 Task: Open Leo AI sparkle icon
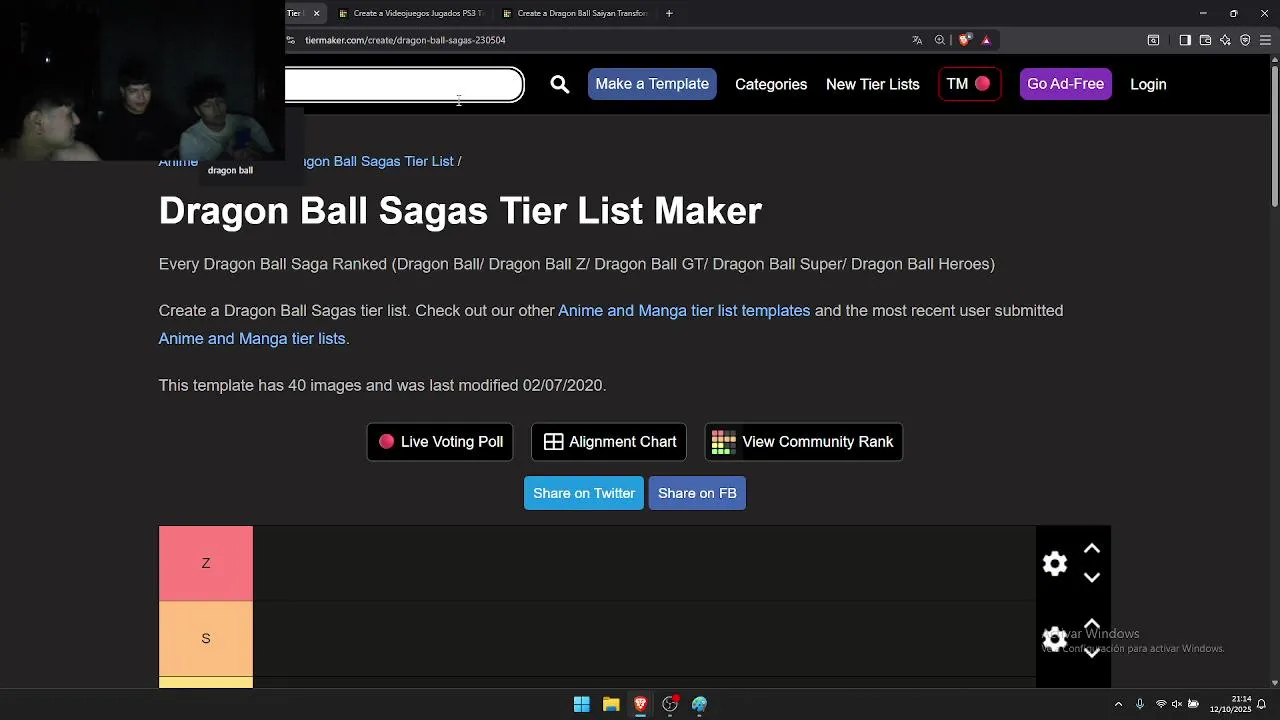[x=1225, y=40]
